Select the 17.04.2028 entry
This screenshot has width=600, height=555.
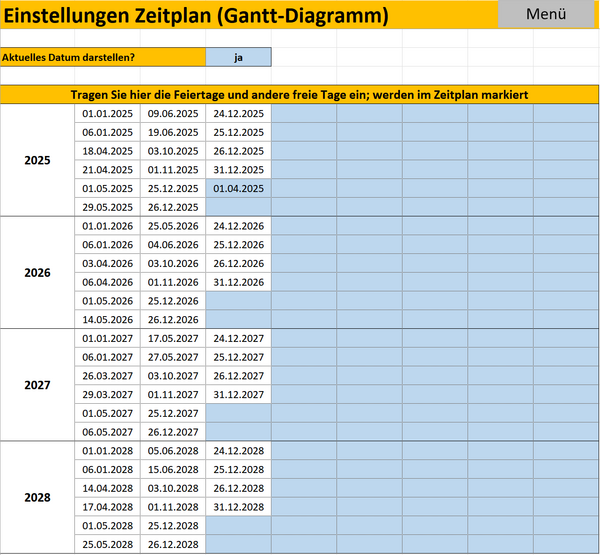click(x=108, y=507)
